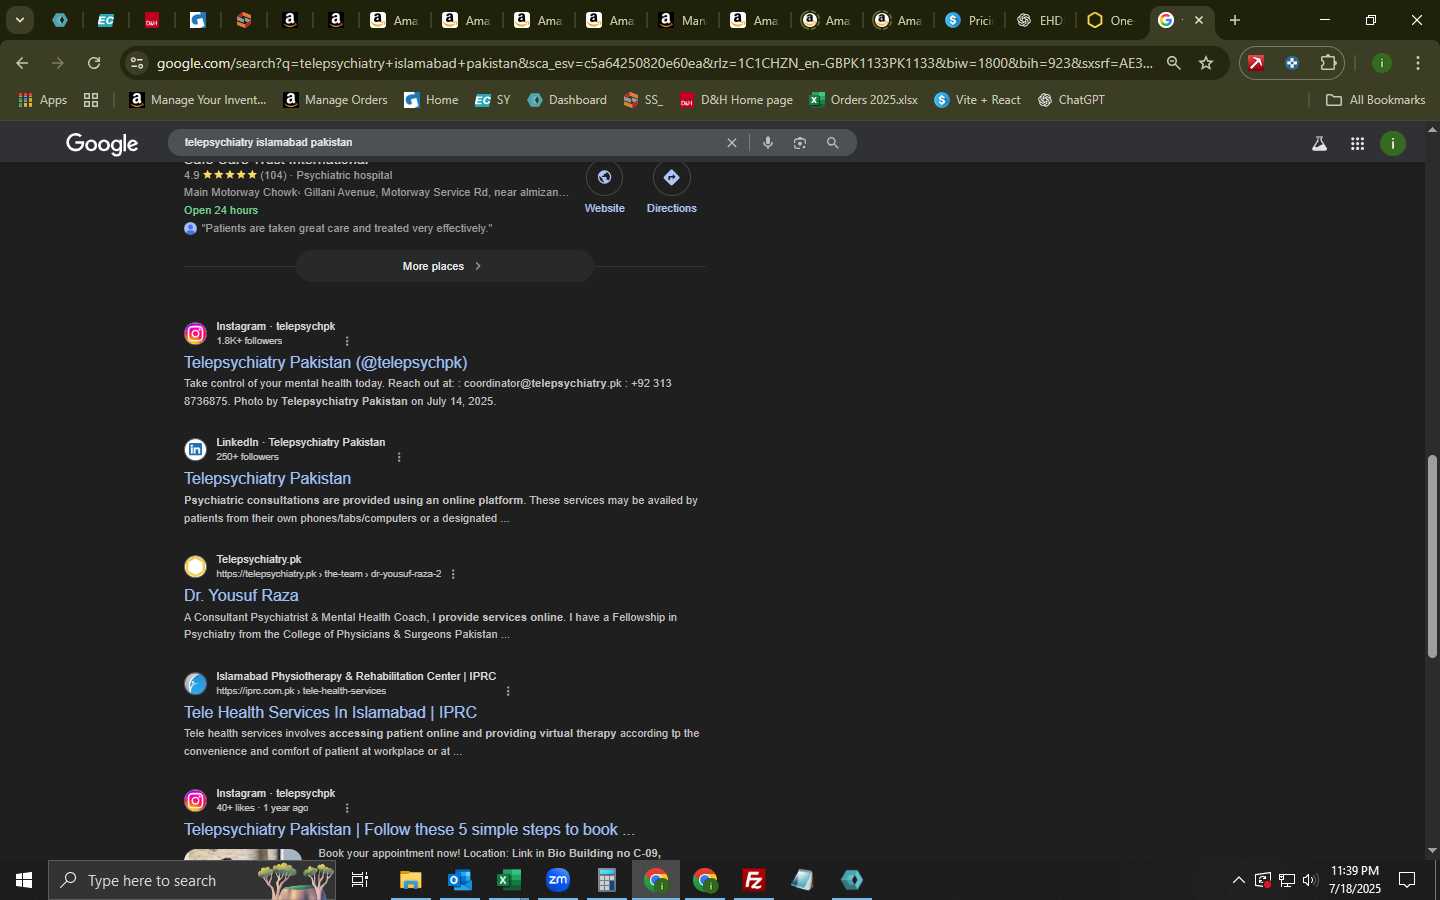Expand More places list
This screenshot has height=900, width=1440.
(445, 266)
